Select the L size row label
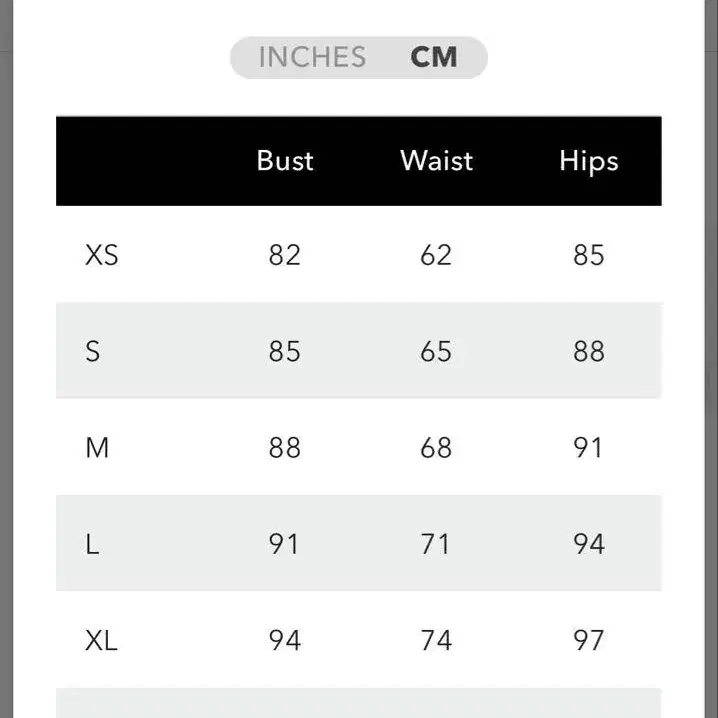This screenshot has width=718, height=718. (x=92, y=544)
